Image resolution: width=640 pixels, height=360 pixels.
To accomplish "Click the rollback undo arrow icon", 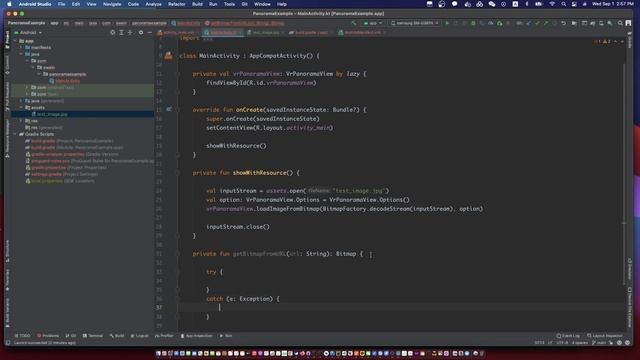I will 564,23.
